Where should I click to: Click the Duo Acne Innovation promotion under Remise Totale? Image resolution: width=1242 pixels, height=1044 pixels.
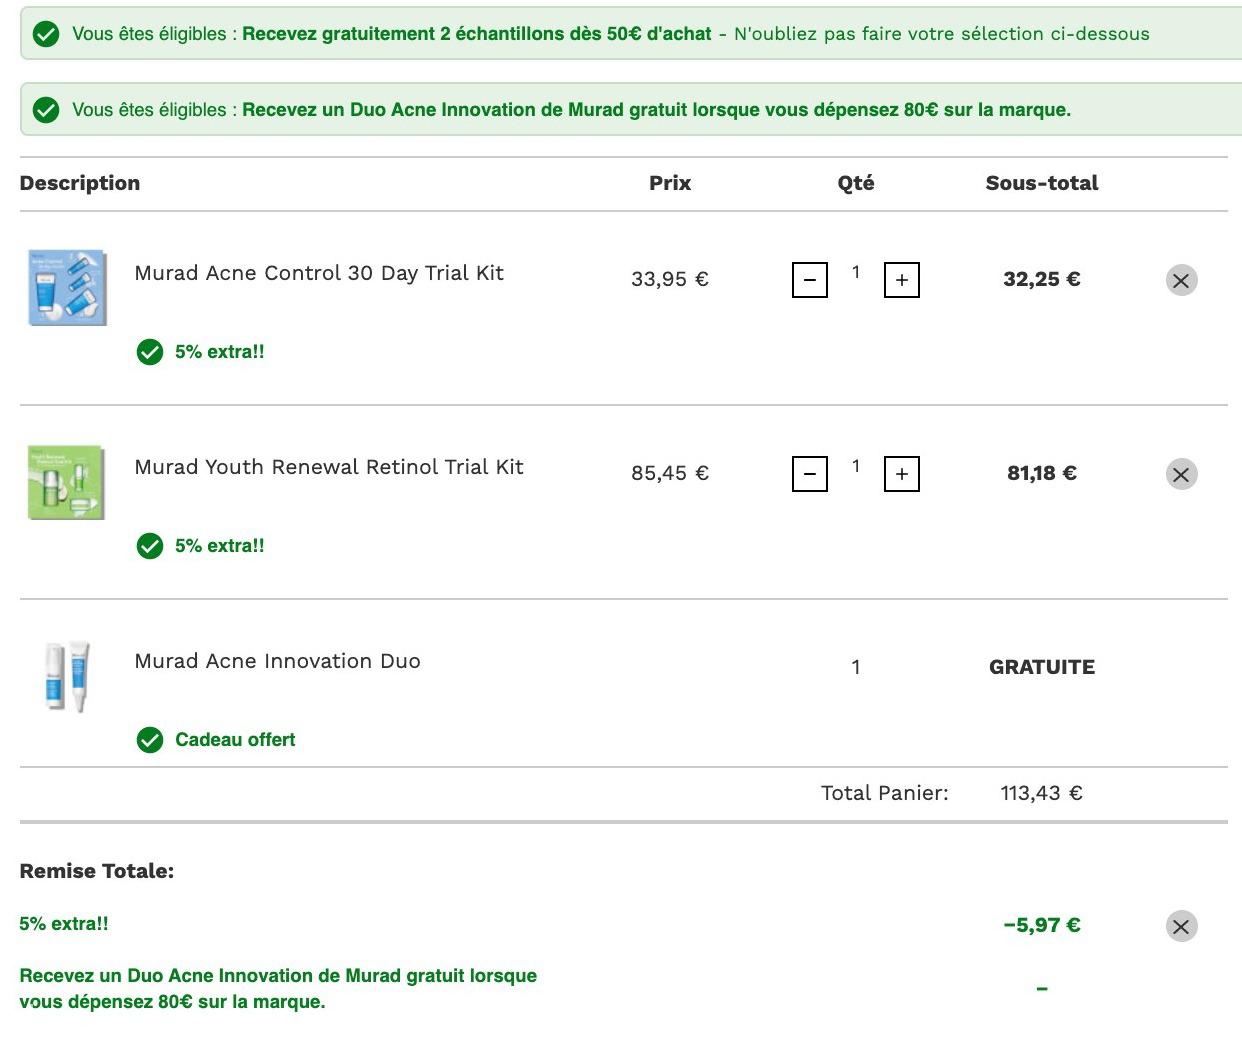pos(278,989)
